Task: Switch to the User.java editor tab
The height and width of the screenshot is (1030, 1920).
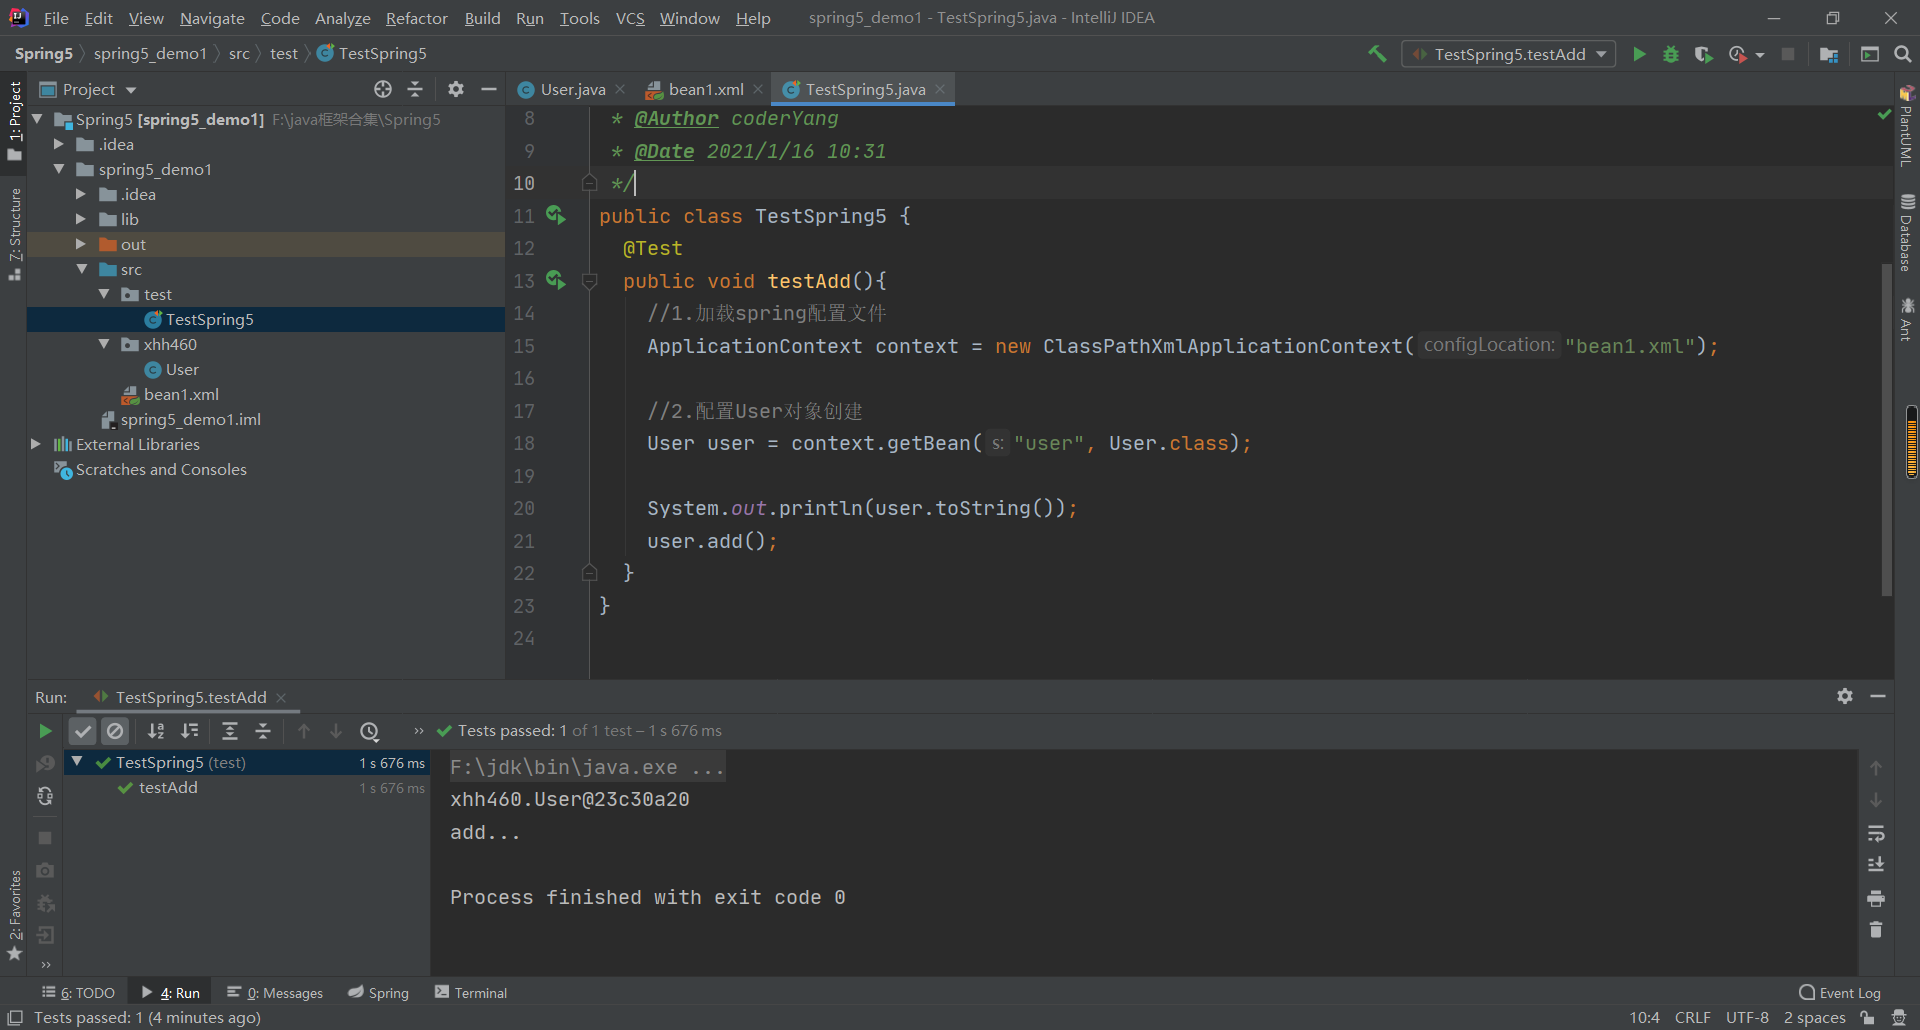Action: click(572, 89)
